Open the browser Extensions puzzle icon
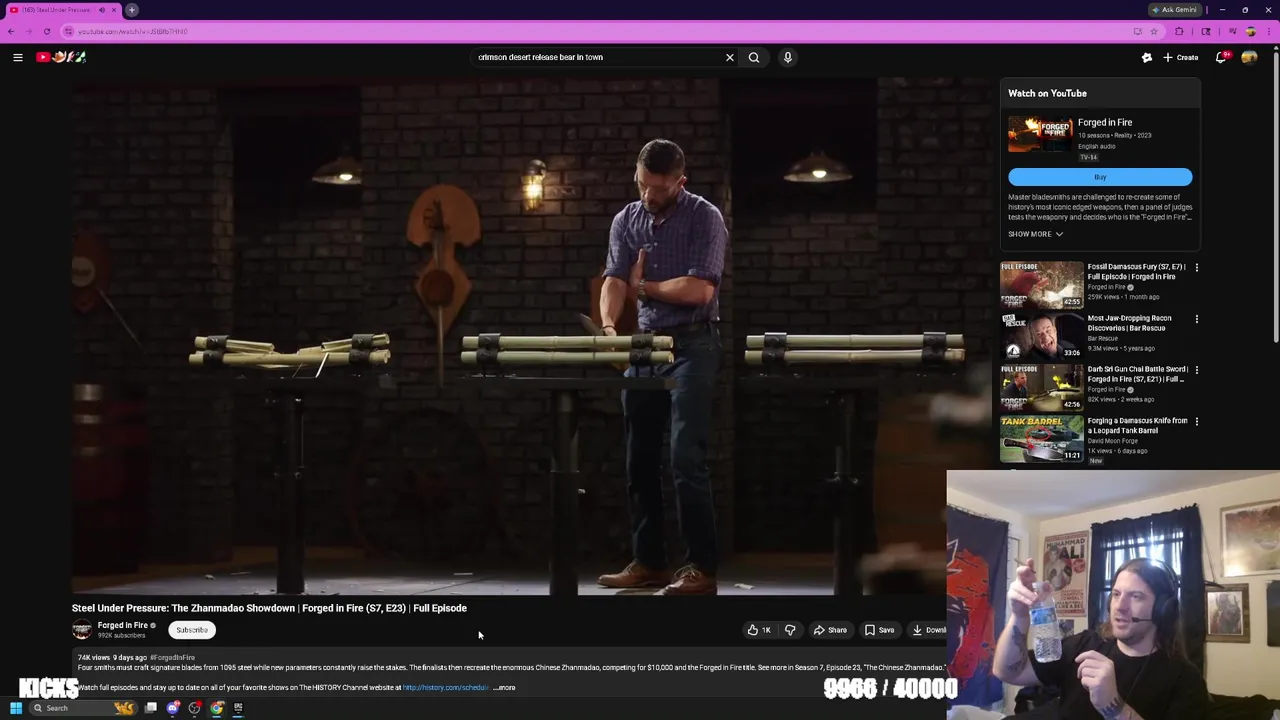The width and height of the screenshot is (1280, 720). (x=1179, y=31)
